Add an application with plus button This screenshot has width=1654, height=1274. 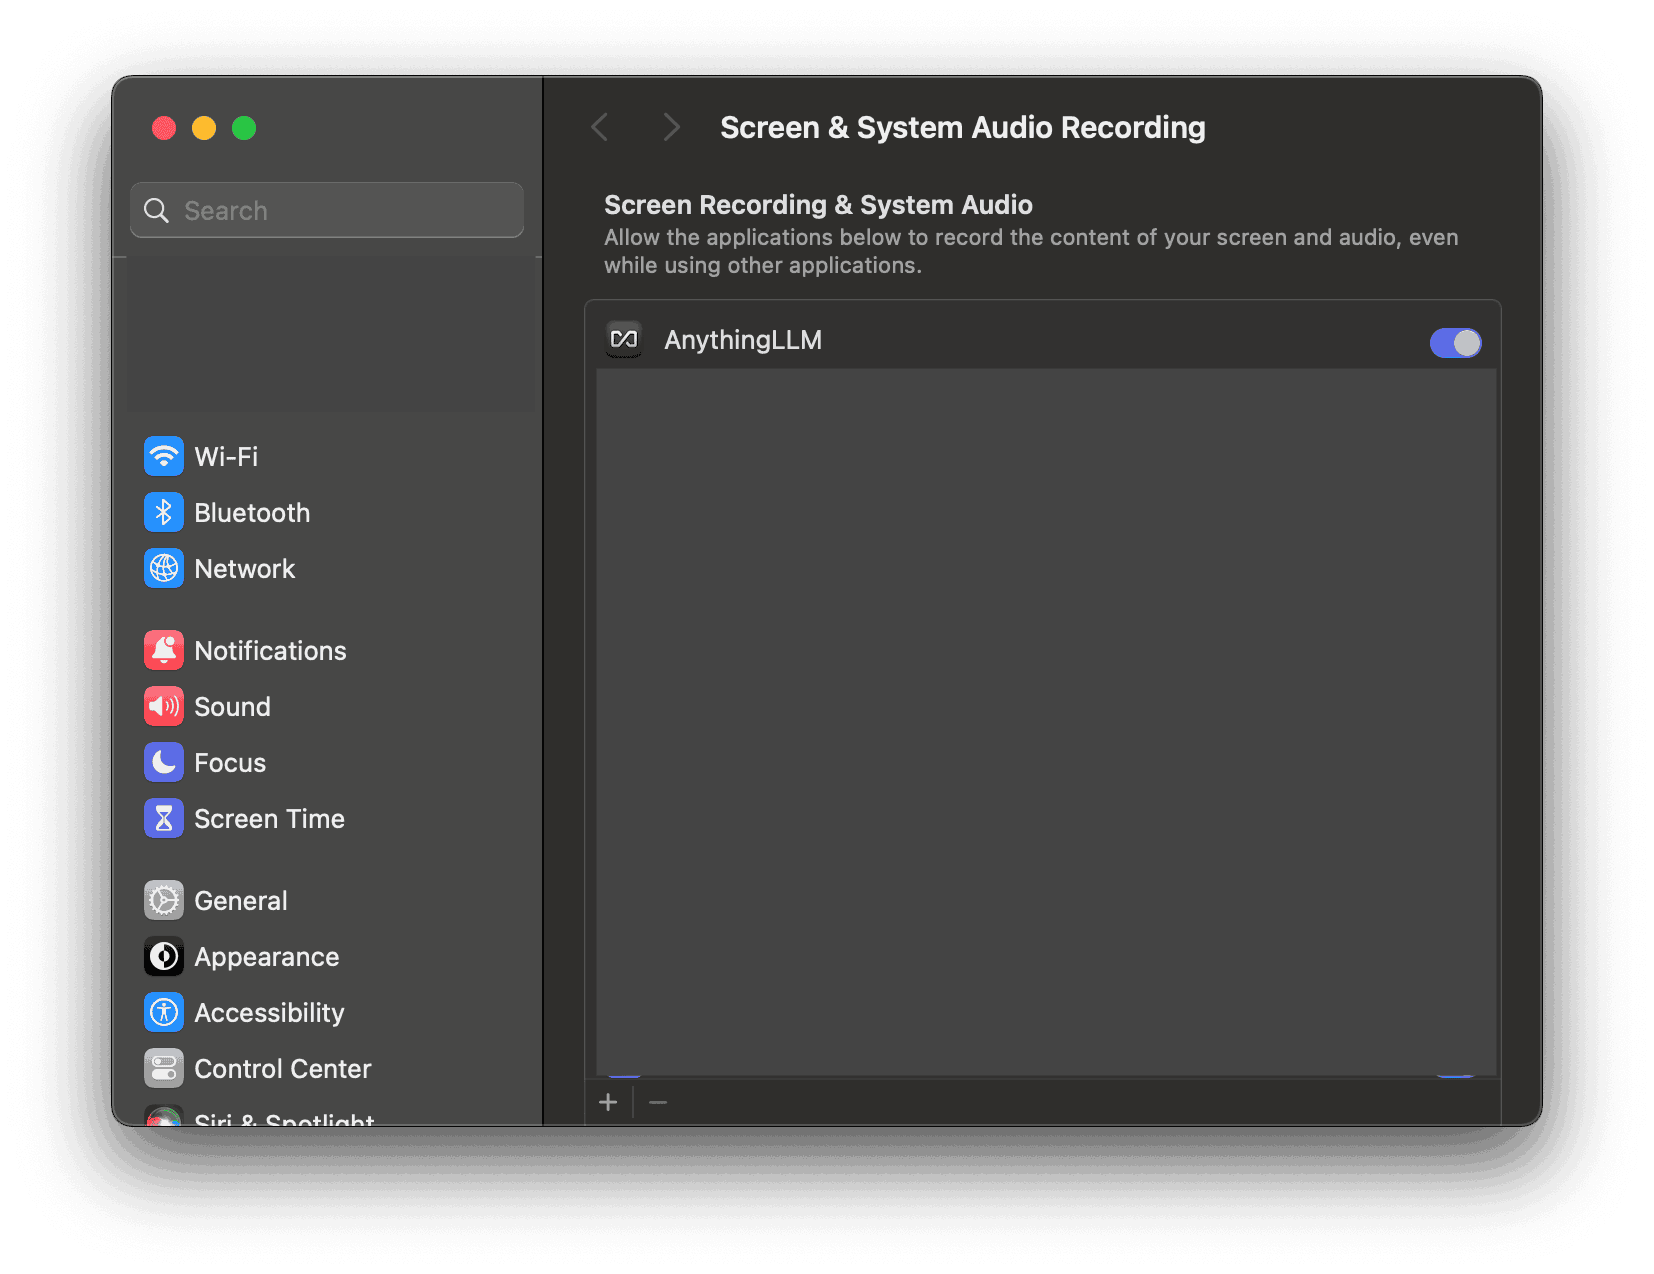click(x=608, y=1102)
